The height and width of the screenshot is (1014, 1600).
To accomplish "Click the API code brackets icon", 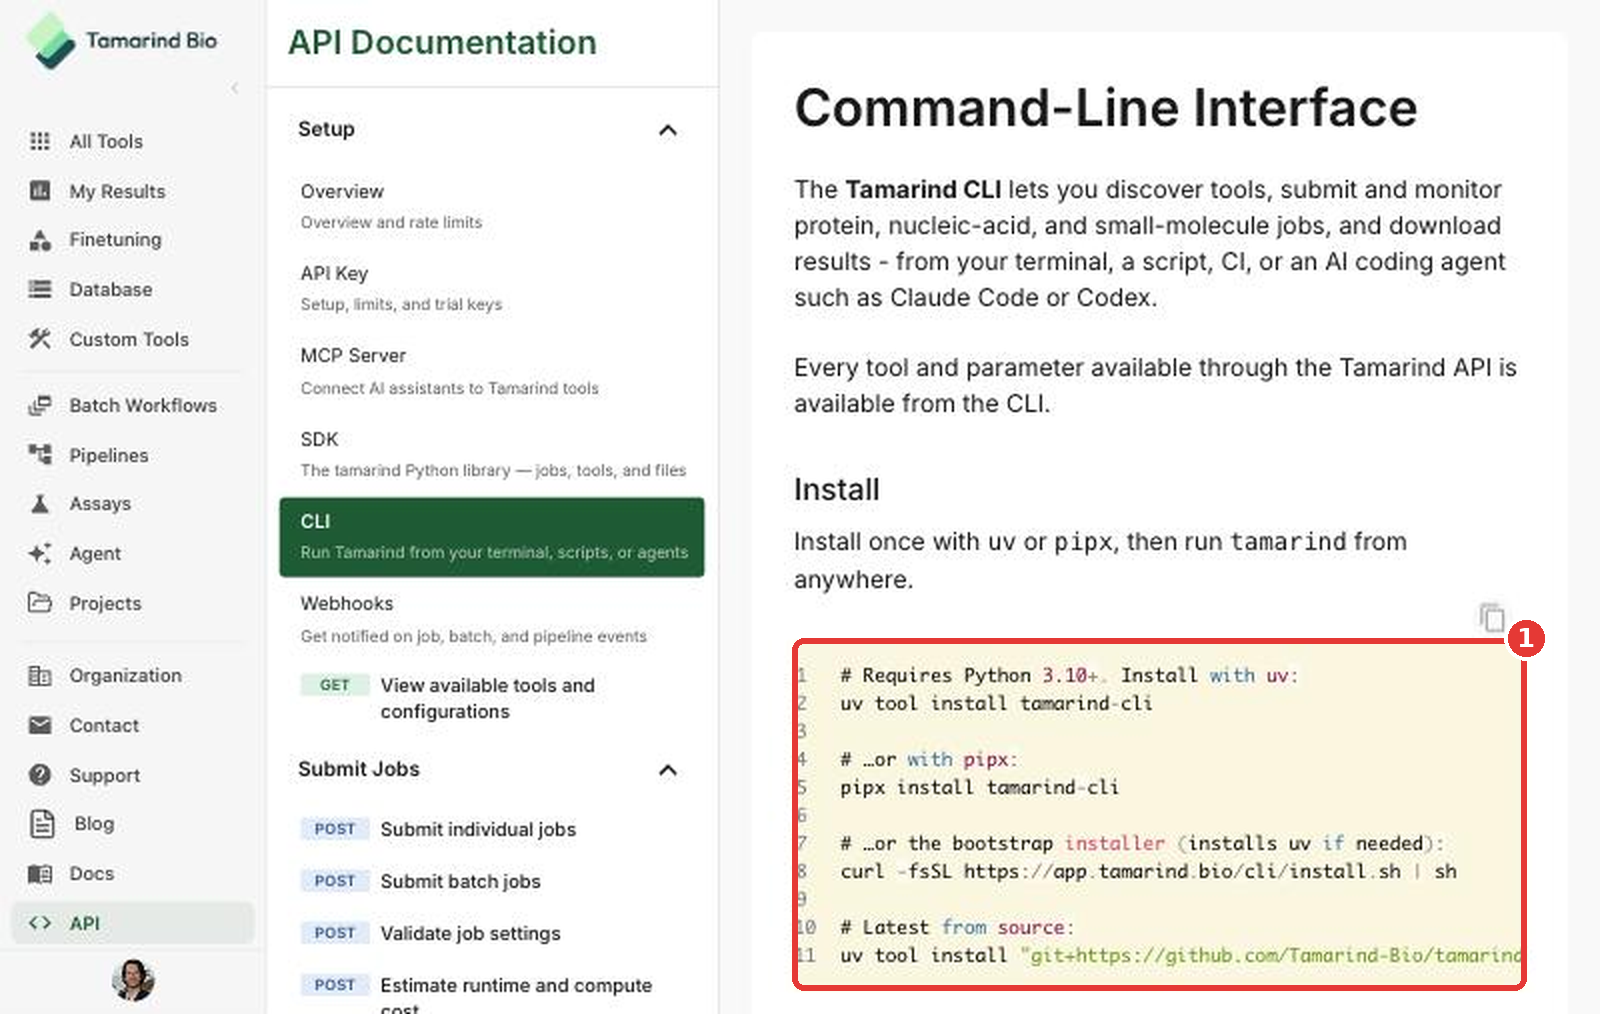I will tap(40, 923).
